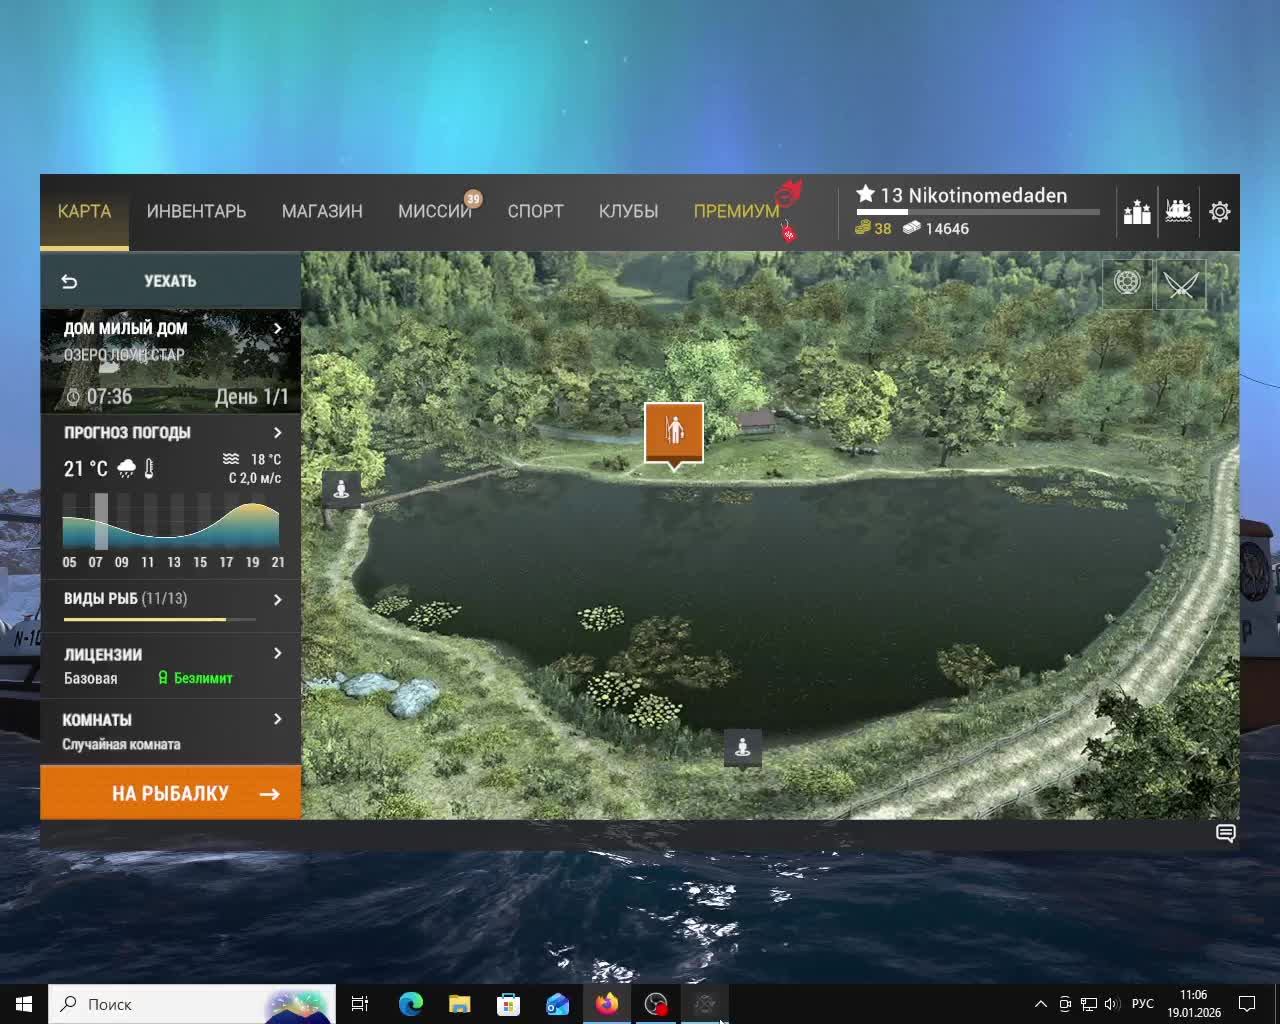Click the ОЗЕРО ЛОУН СТАР lake name

(x=124, y=355)
